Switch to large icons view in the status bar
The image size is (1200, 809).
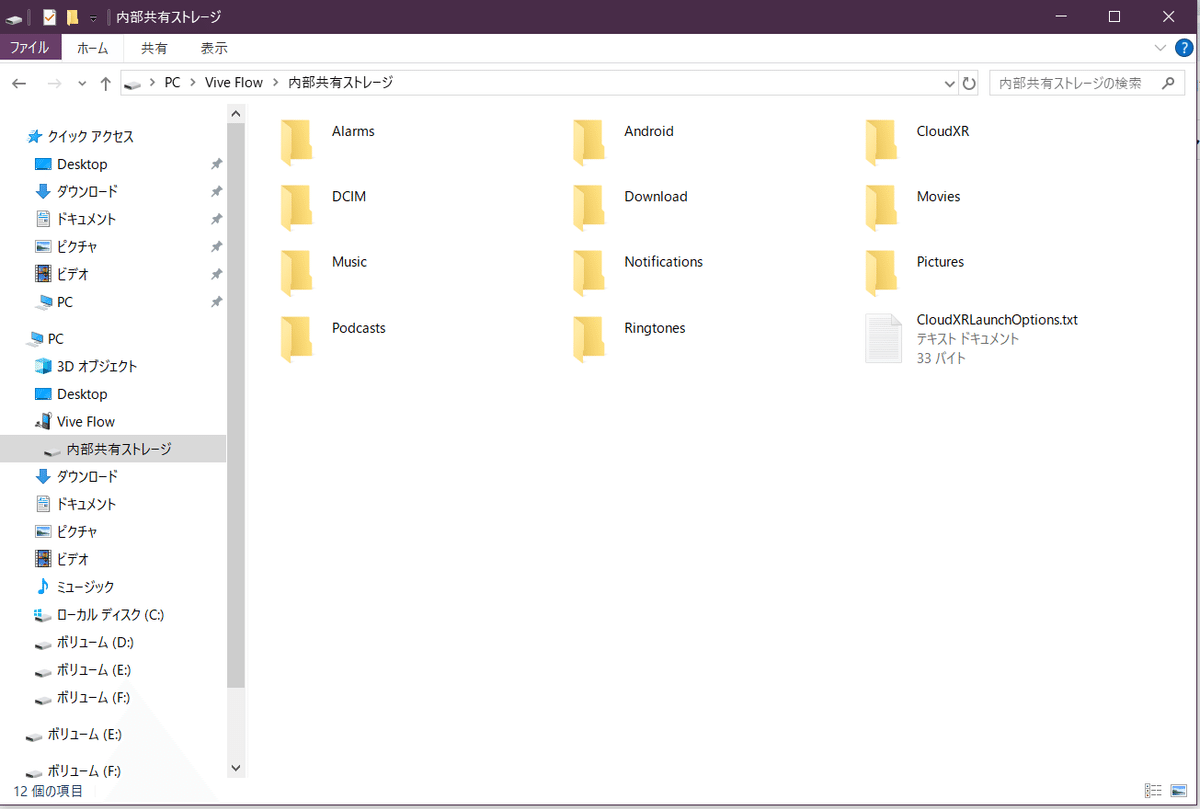1178,790
